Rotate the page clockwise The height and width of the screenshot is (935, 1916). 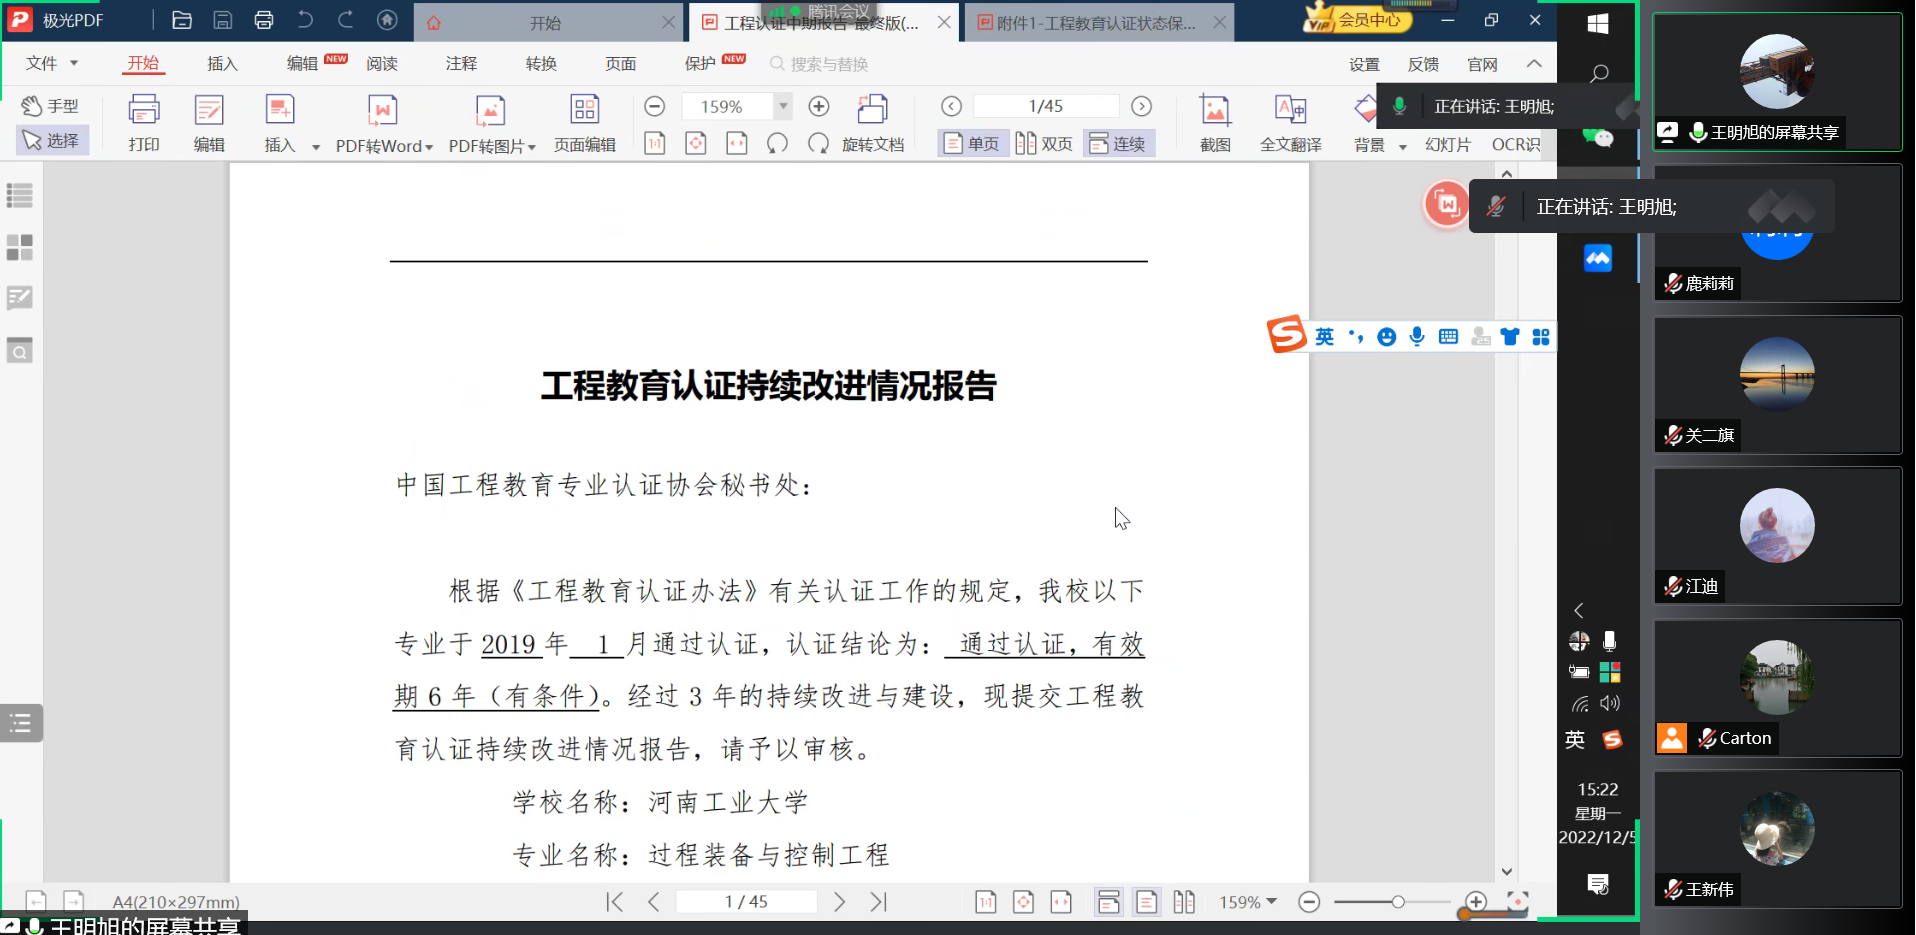818,144
